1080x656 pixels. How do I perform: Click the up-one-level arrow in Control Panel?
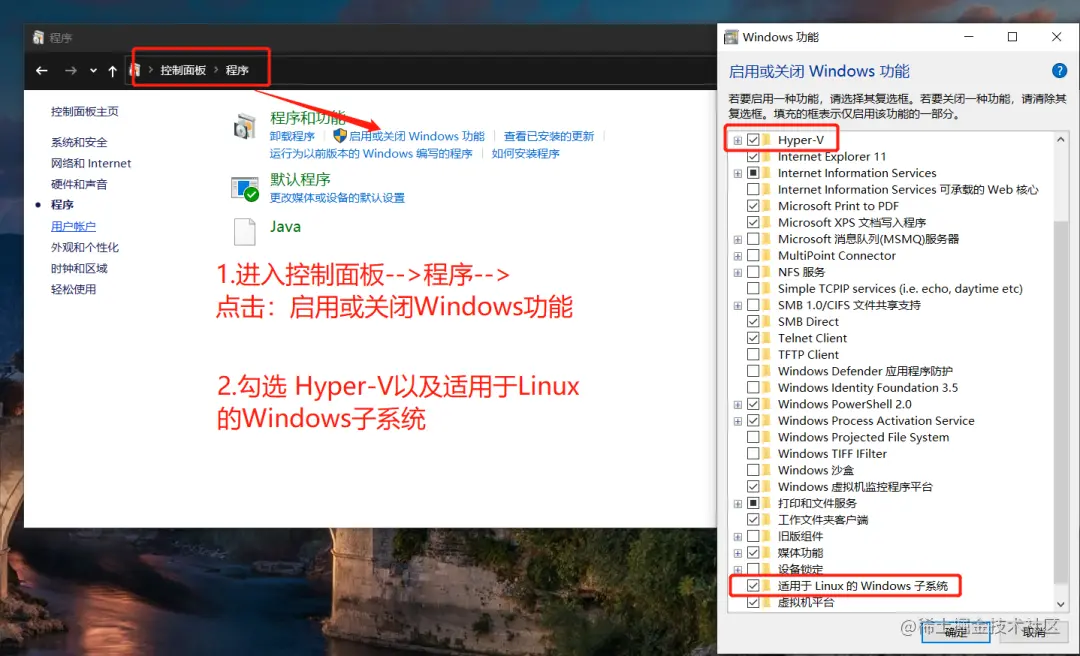pos(112,70)
